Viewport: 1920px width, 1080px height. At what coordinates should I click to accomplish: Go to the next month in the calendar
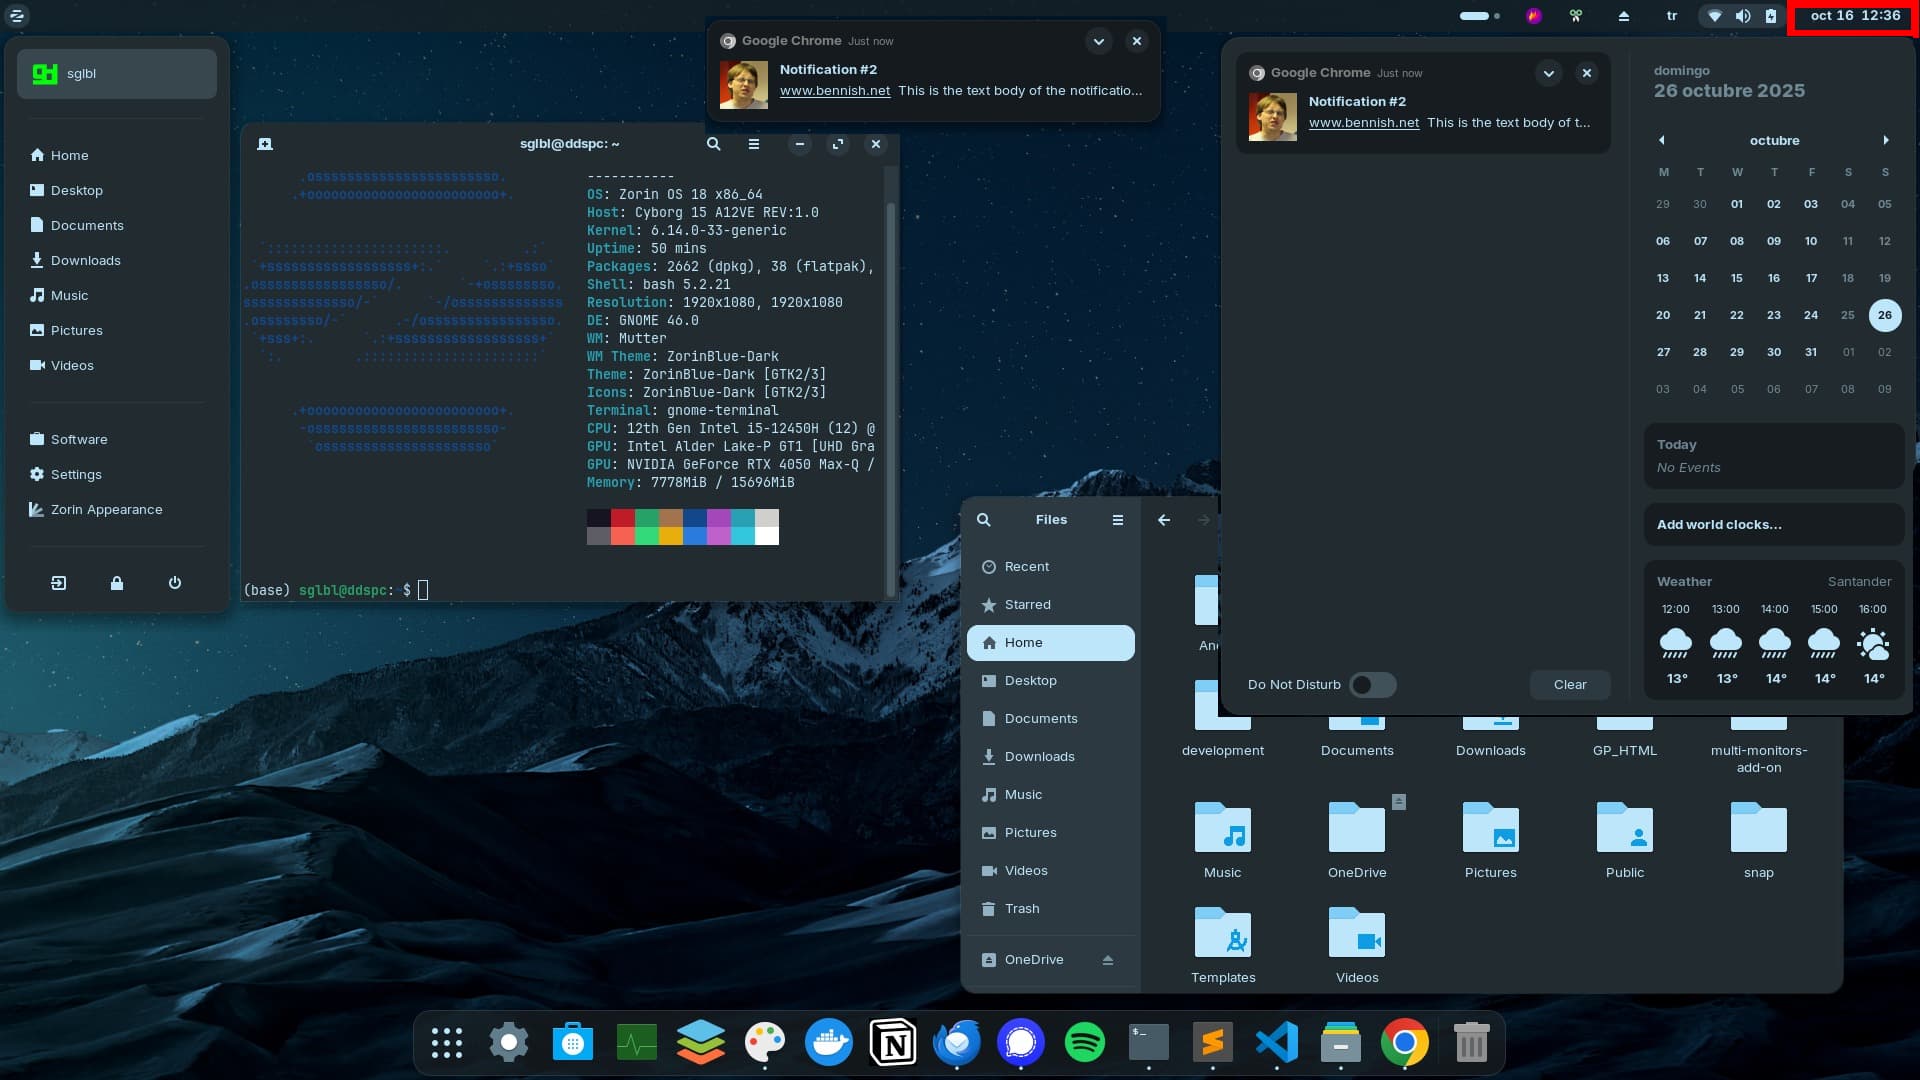click(1886, 141)
